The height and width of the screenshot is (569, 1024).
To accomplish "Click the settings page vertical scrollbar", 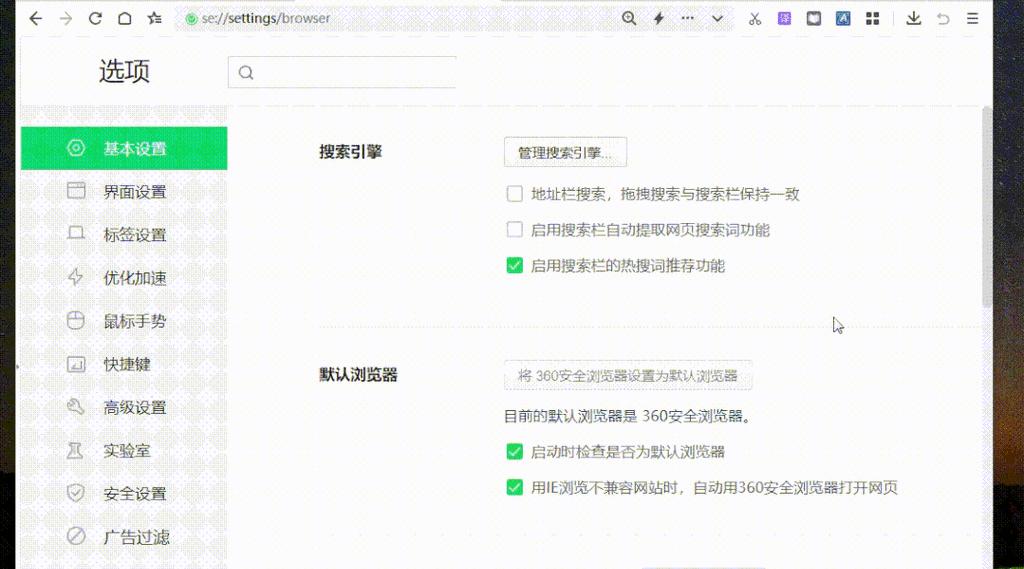I will 987,208.
